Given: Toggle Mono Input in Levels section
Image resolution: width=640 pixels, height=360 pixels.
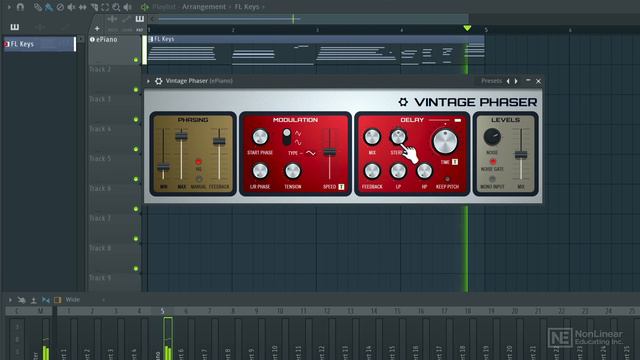Looking at the screenshot, I should (x=492, y=179).
